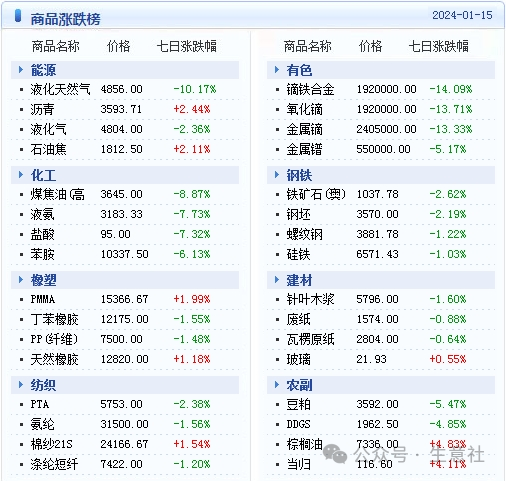
Task: Click the change value +0.55%
Action: tap(447, 359)
